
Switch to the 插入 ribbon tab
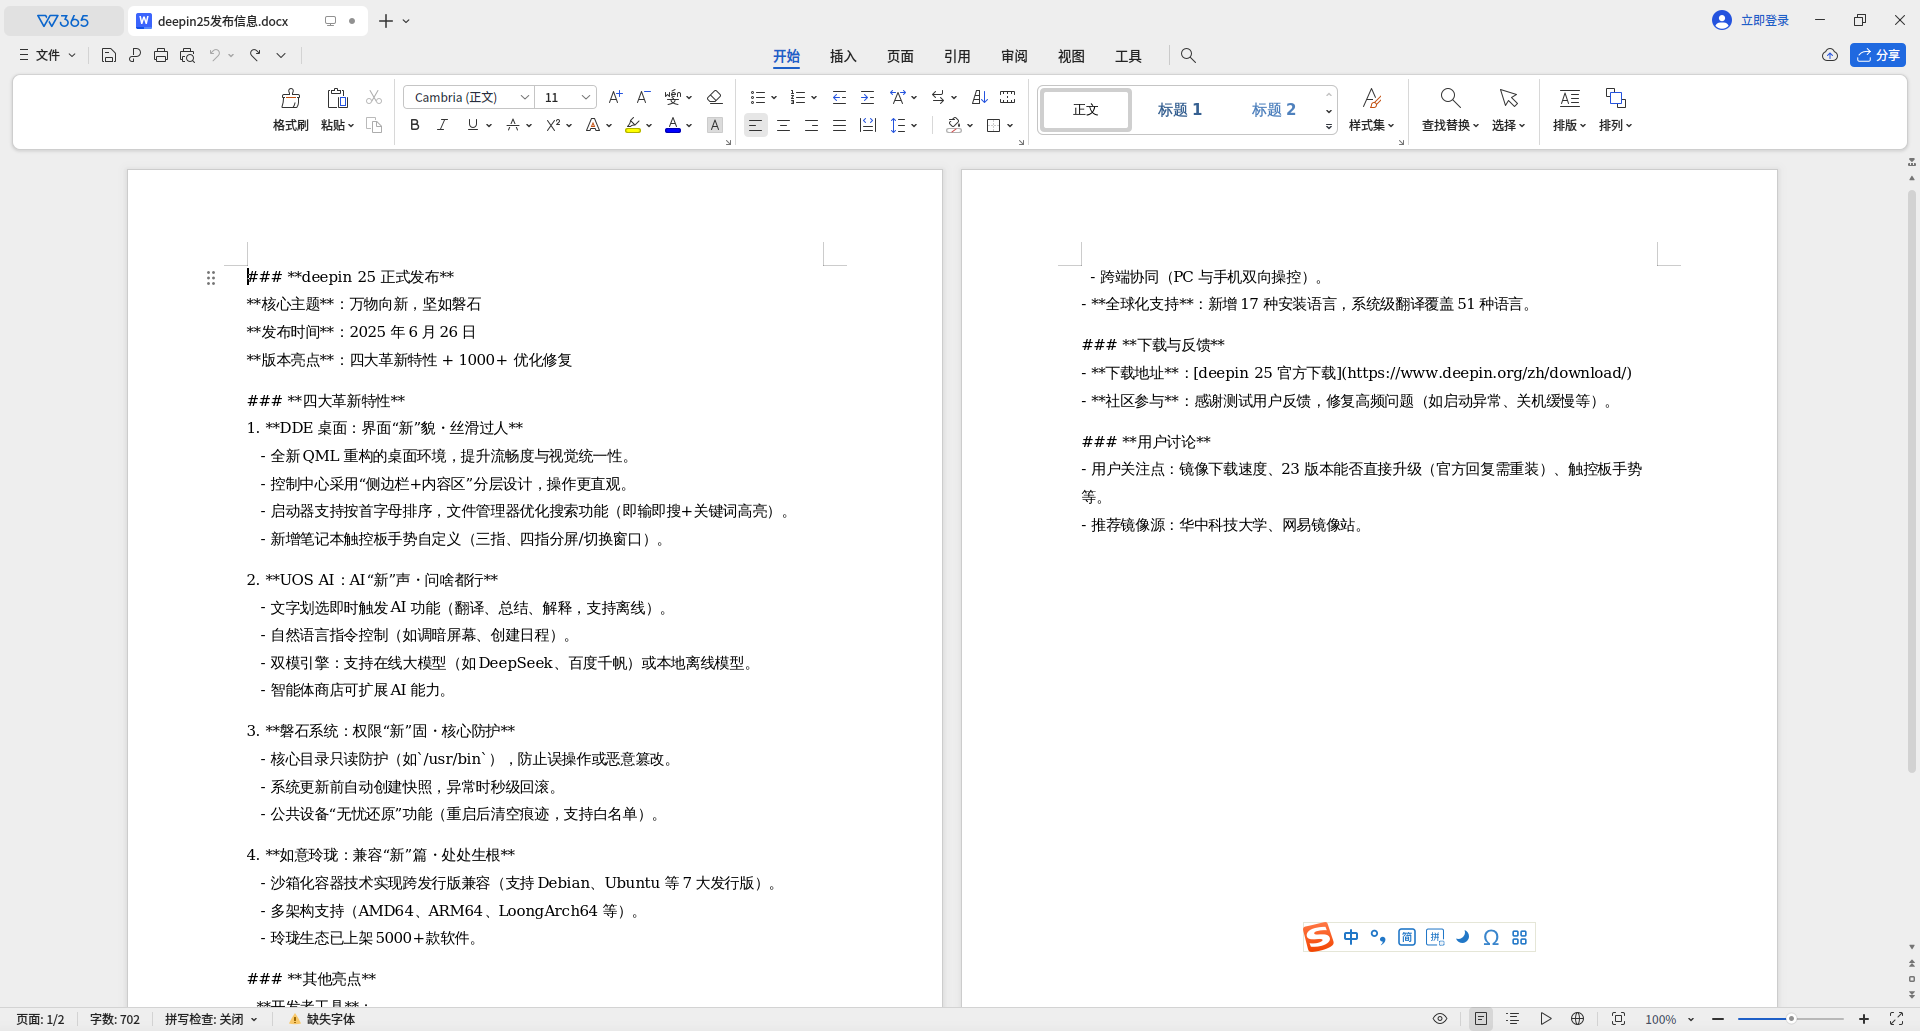[843, 56]
